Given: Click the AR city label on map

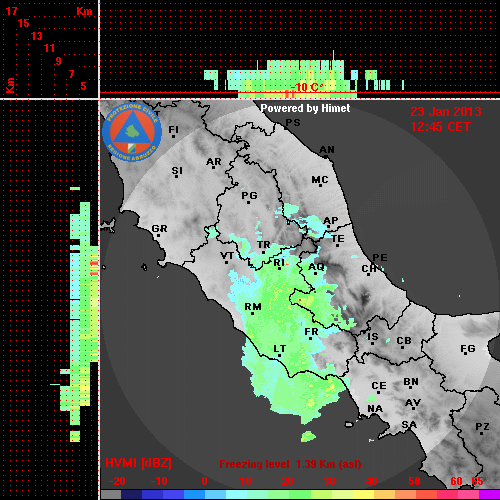Looking at the screenshot, I should click(x=214, y=162).
